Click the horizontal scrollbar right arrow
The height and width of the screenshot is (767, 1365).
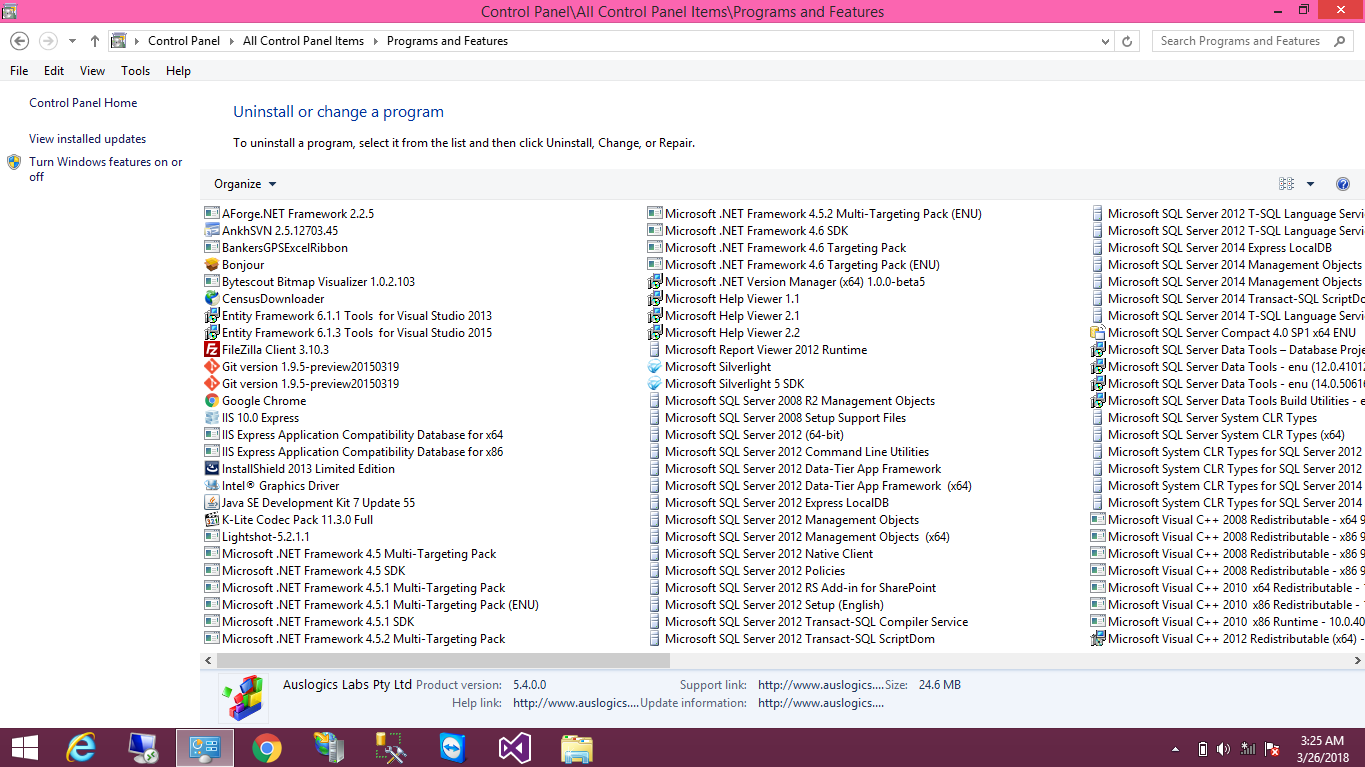coord(1357,661)
